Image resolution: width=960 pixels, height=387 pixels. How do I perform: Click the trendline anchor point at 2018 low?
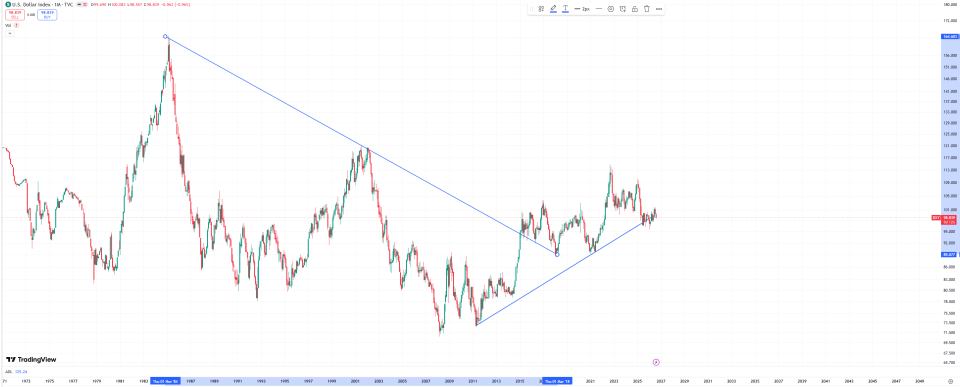(557, 254)
